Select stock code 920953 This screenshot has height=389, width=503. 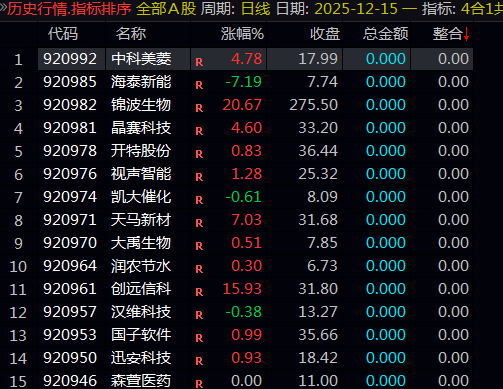pos(70,335)
